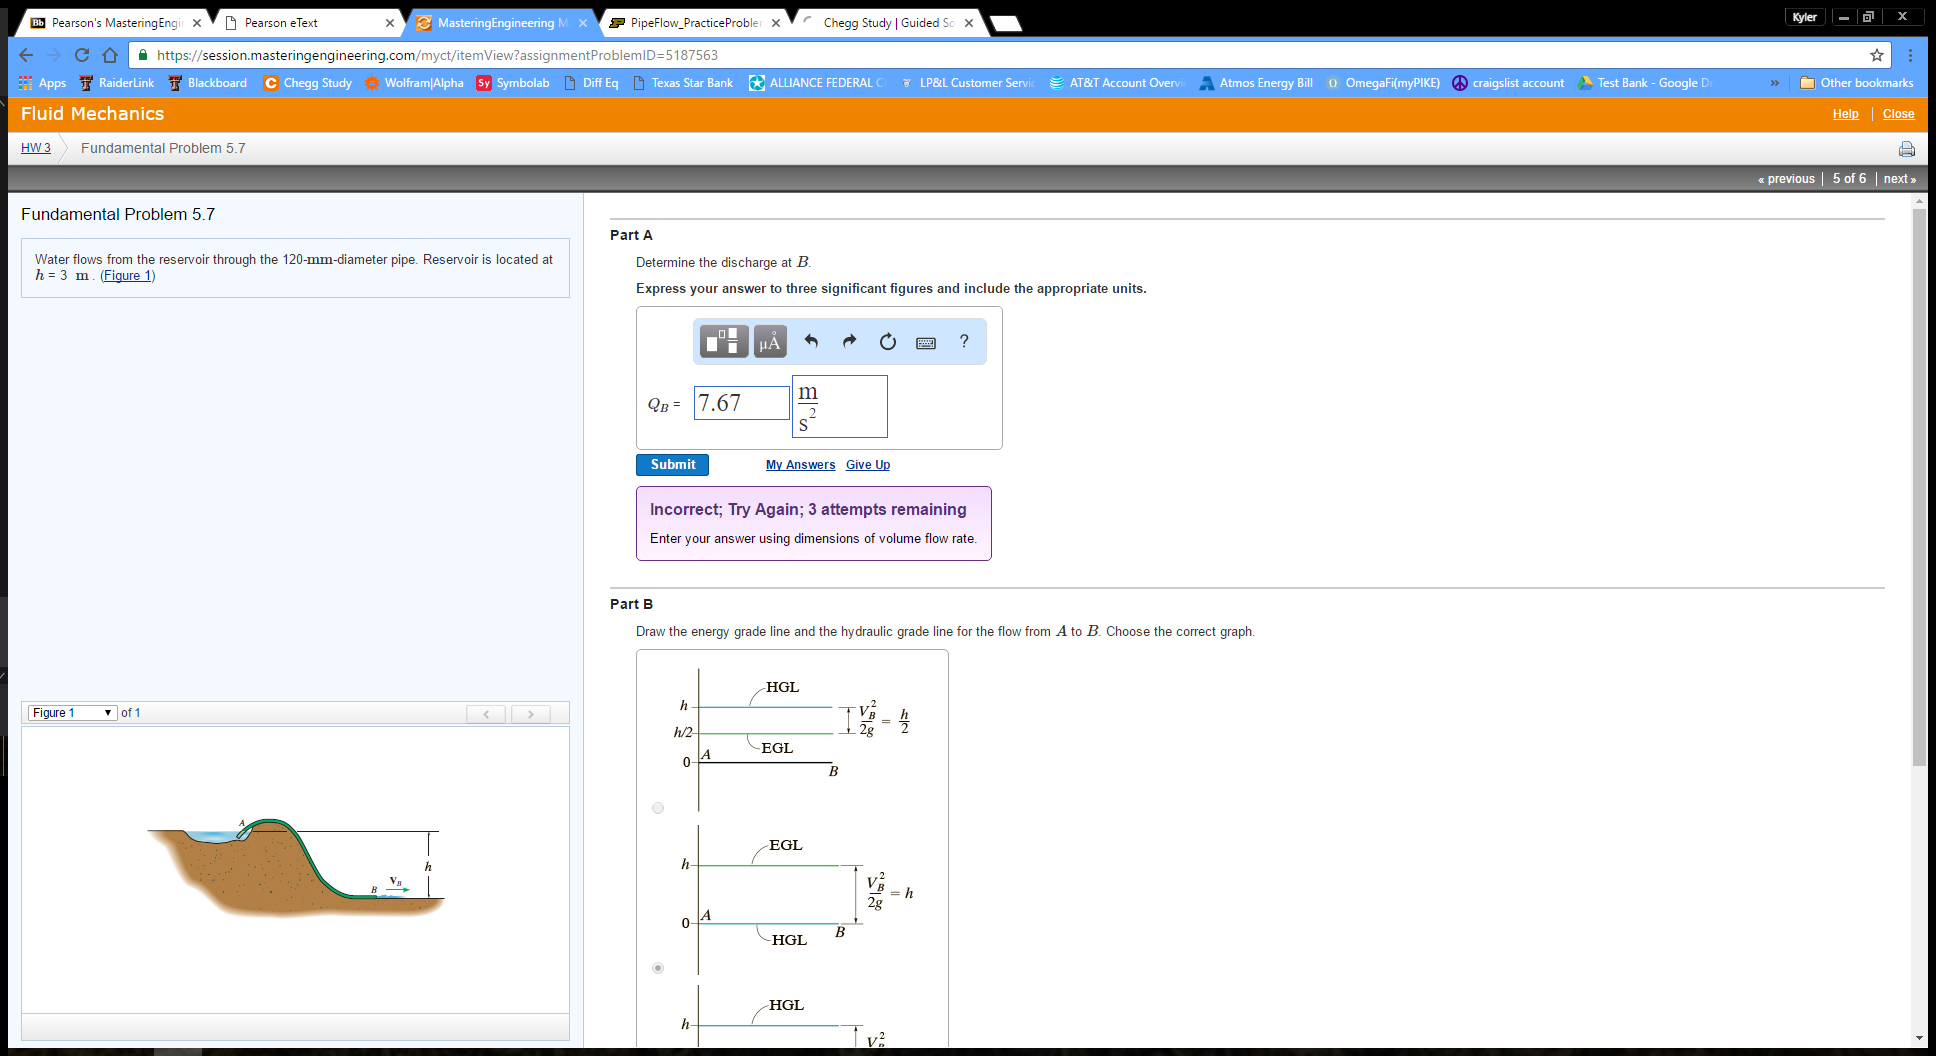Click the bookmark star in address bar
This screenshot has width=1936, height=1056.
tap(1877, 55)
